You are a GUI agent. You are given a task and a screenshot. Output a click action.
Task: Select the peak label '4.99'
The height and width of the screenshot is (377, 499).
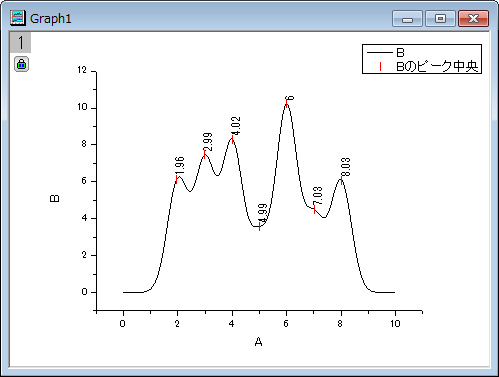pos(263,213)
